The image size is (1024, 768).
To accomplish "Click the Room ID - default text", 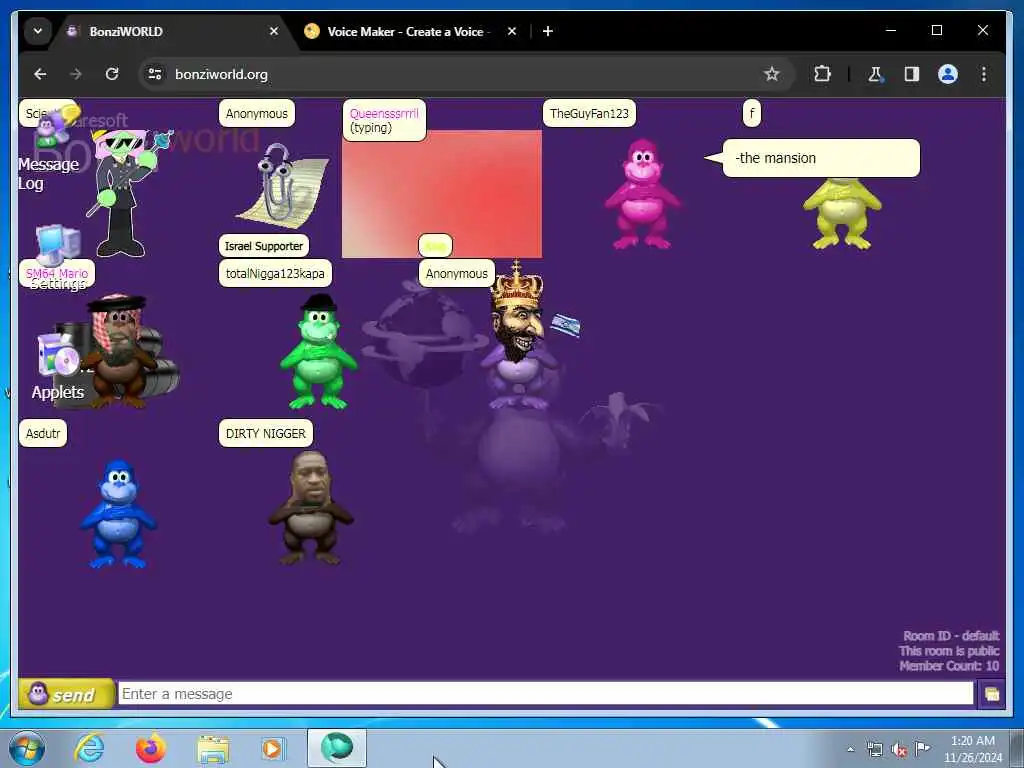I will click(951, 635).
